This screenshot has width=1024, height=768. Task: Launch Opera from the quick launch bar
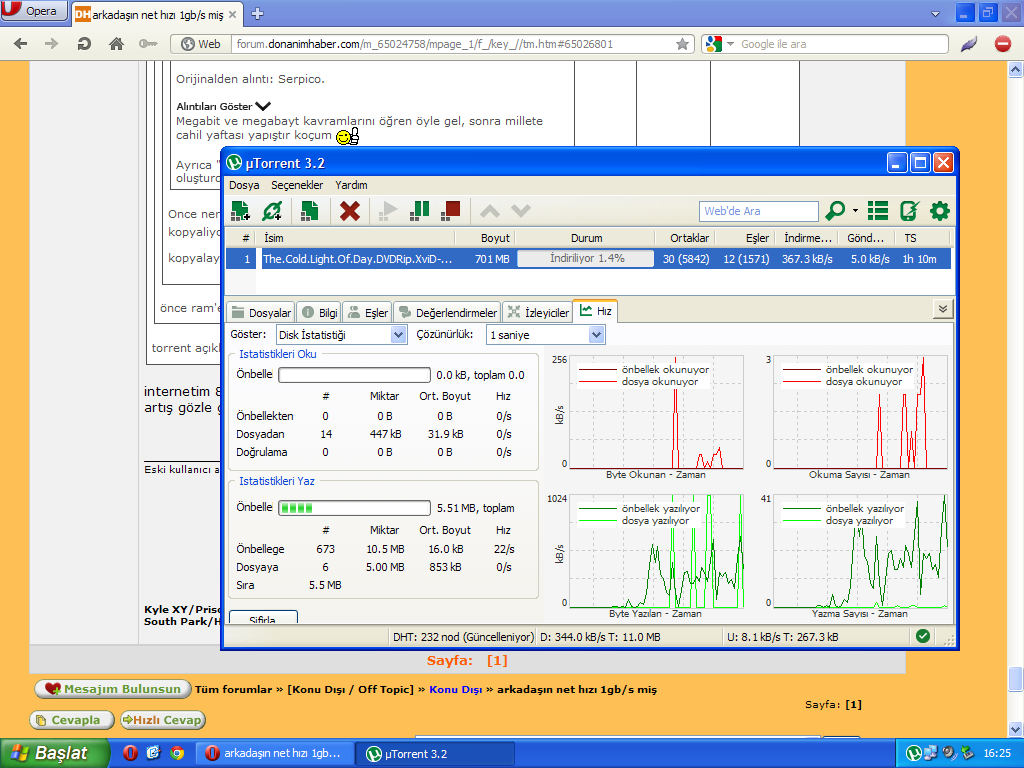[x=130, y=753]
